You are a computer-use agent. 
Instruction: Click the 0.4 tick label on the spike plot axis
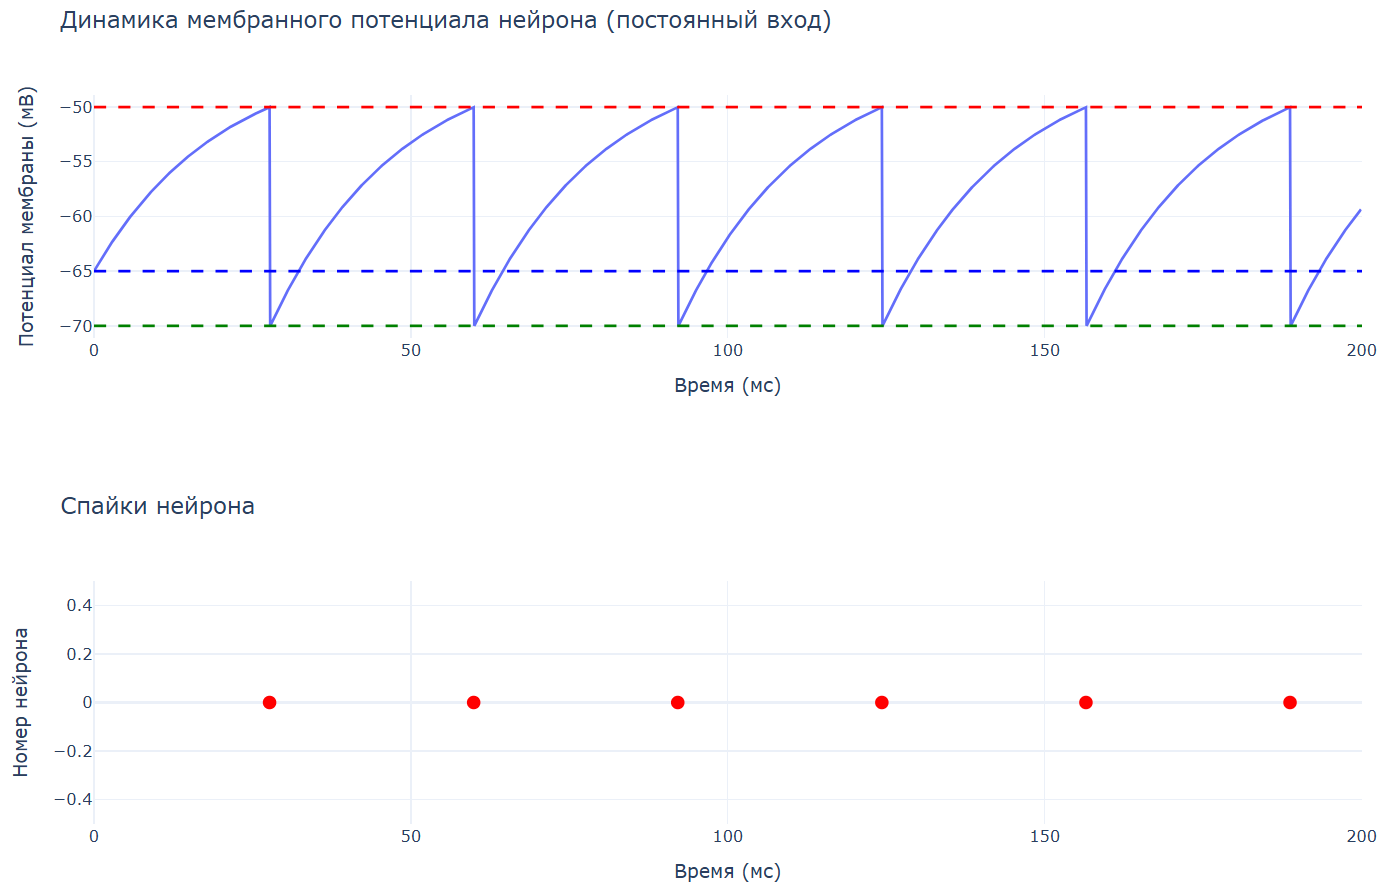click(x=80, y=605)
